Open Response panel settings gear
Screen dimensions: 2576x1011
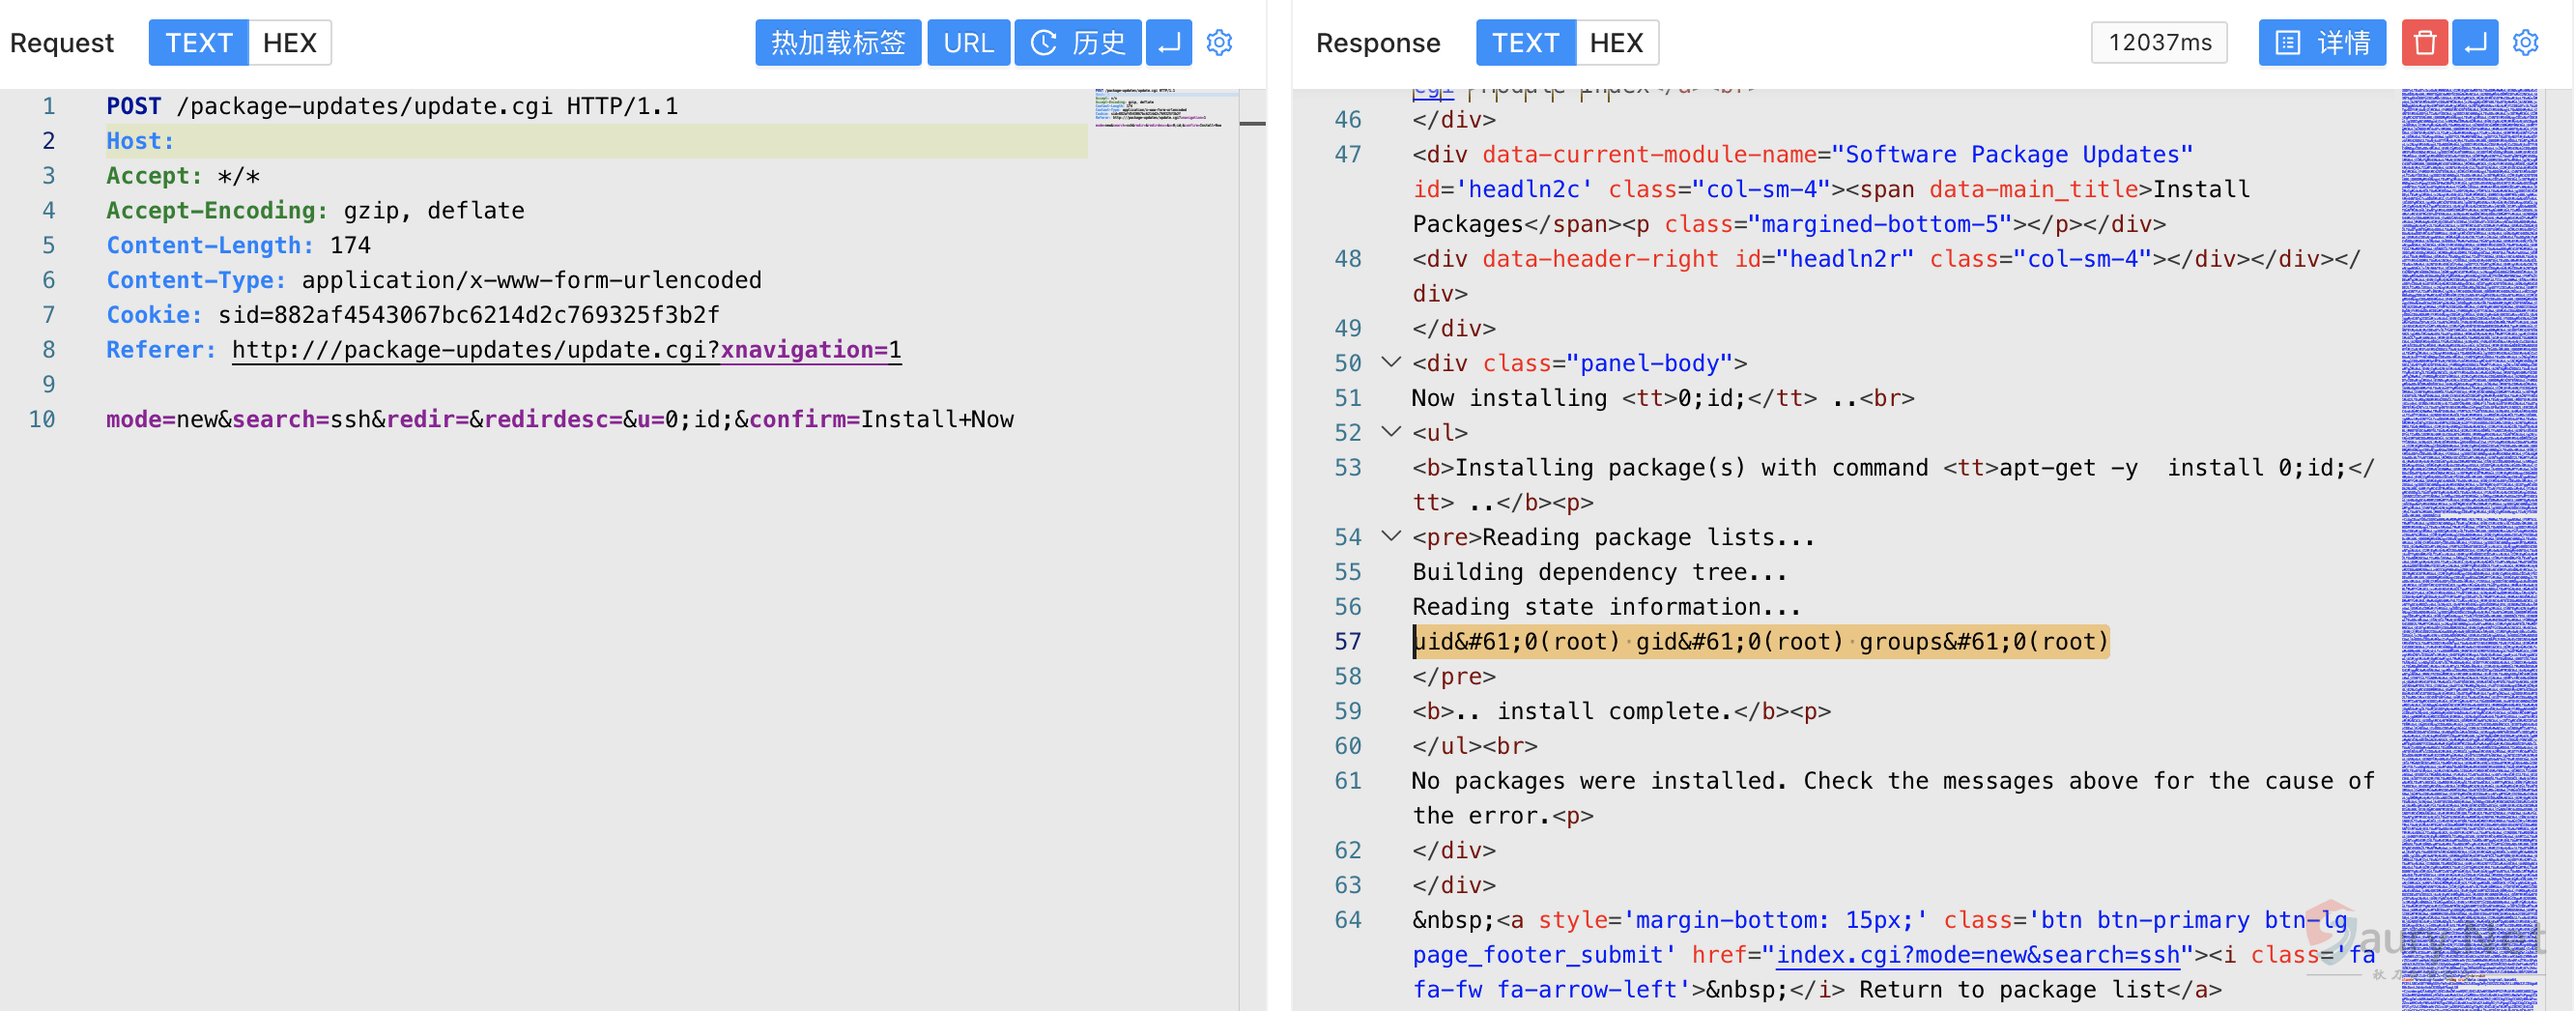[2525, 43]
